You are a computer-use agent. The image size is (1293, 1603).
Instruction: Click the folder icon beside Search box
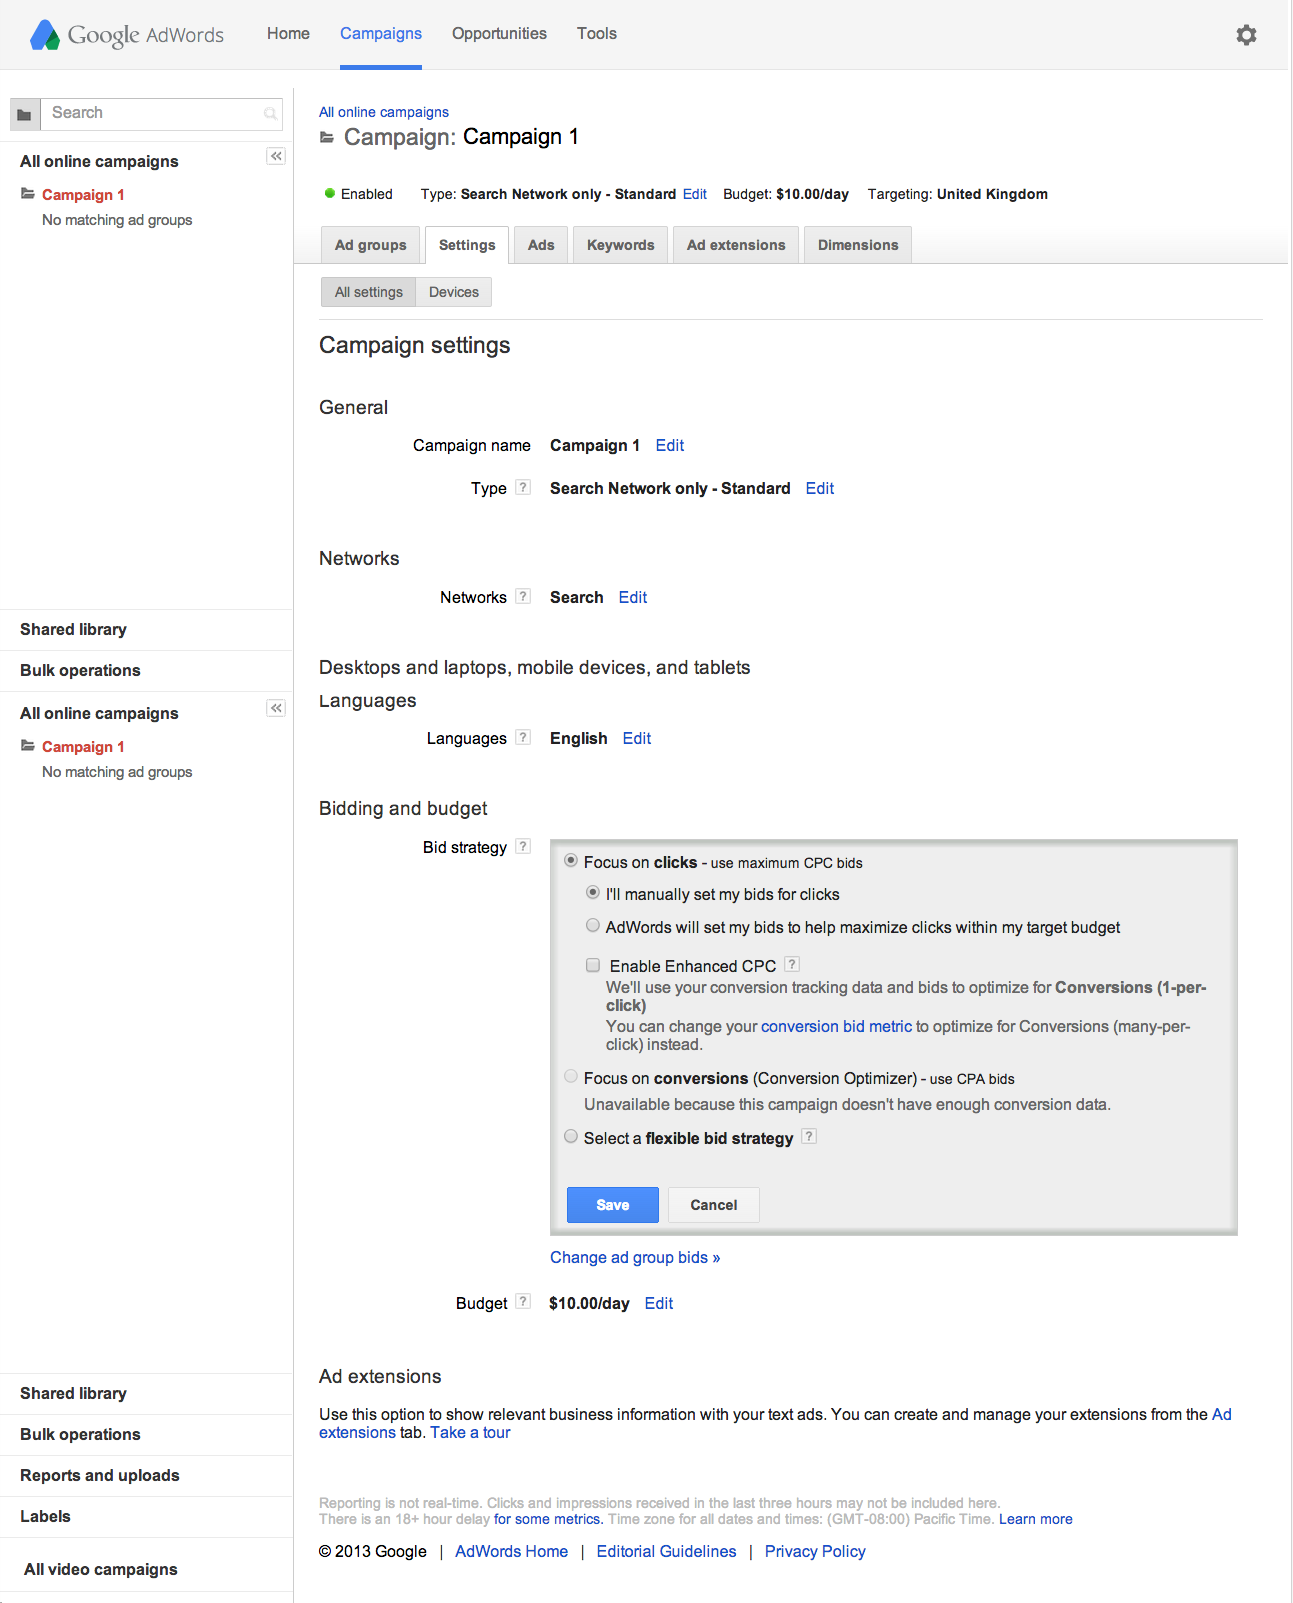25,114
